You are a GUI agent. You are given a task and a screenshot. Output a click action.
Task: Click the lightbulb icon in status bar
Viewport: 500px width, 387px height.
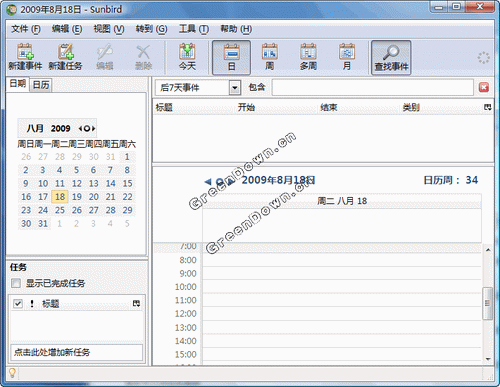point(12,372)
